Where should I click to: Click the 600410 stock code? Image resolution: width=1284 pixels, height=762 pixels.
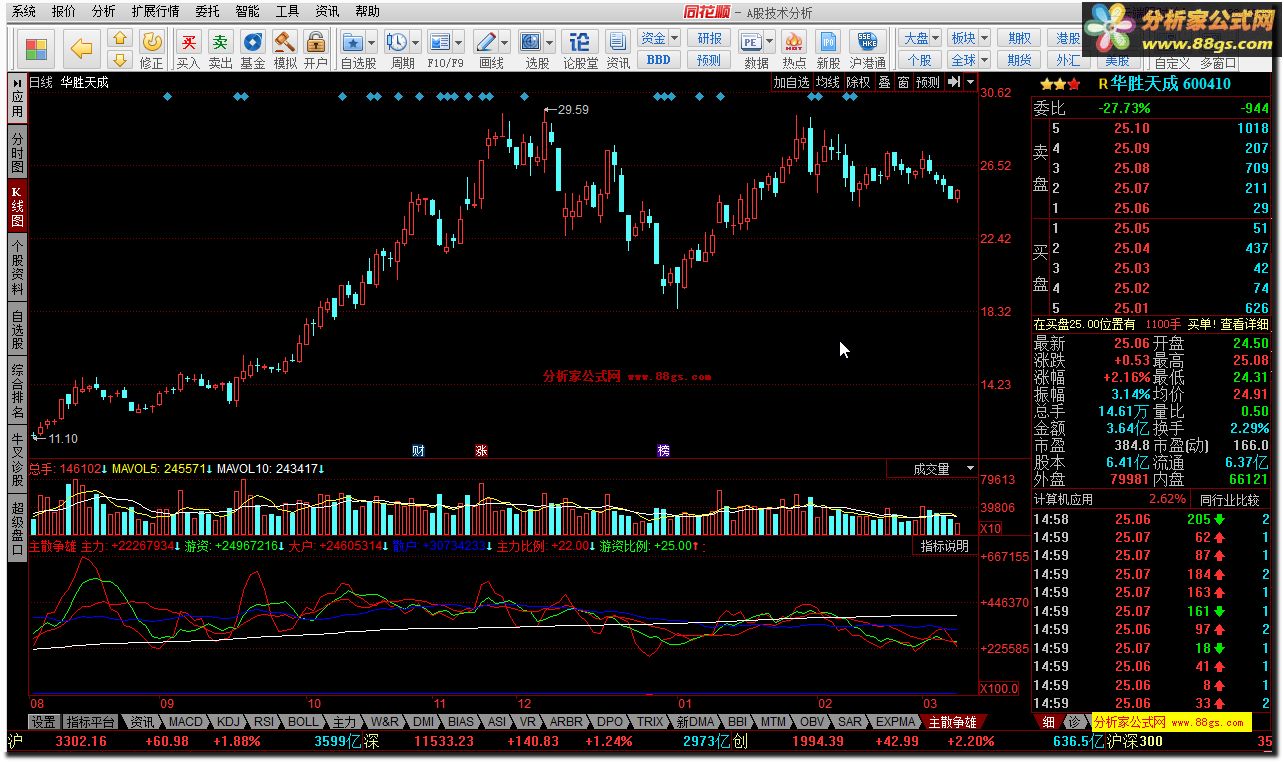coord(1207,84)
